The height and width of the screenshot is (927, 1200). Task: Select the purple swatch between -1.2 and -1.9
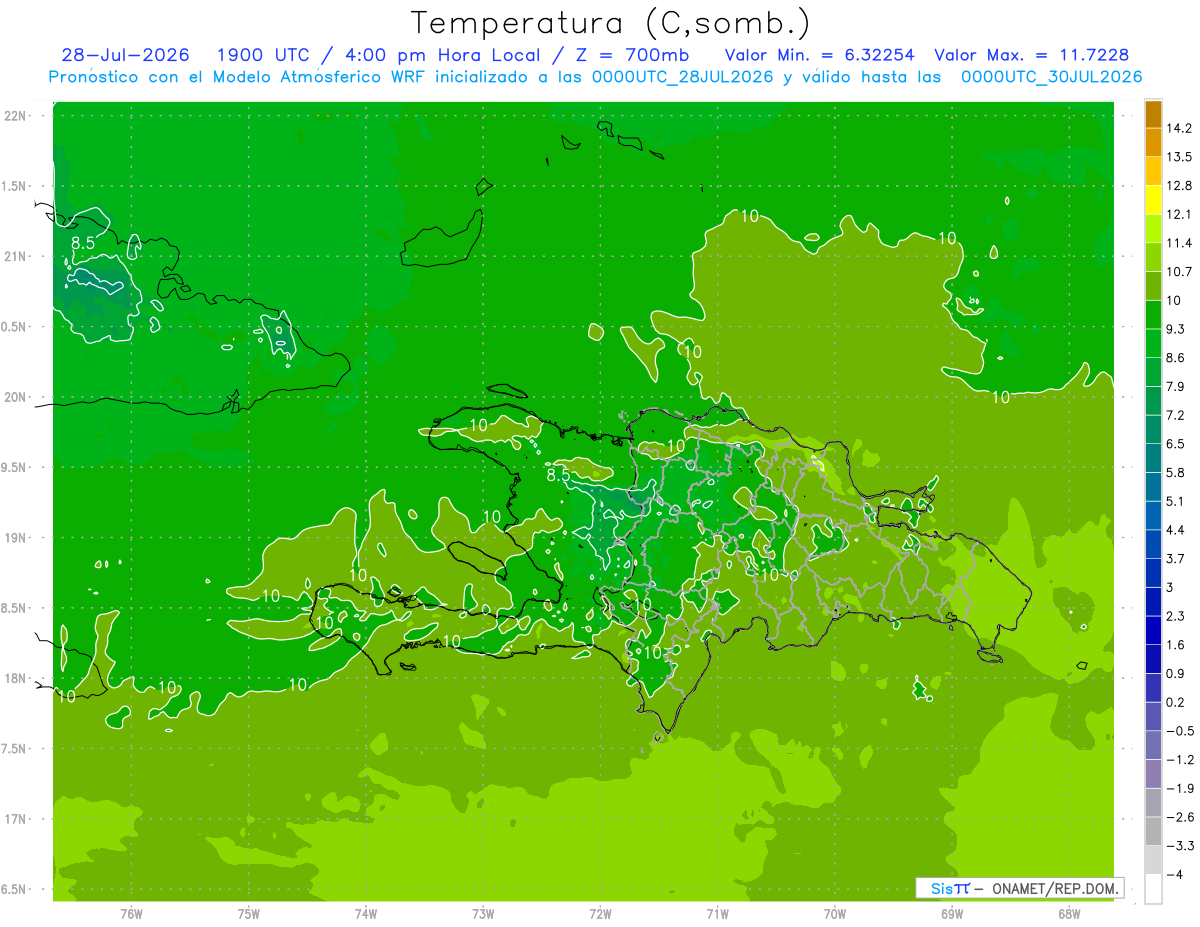1153,774
